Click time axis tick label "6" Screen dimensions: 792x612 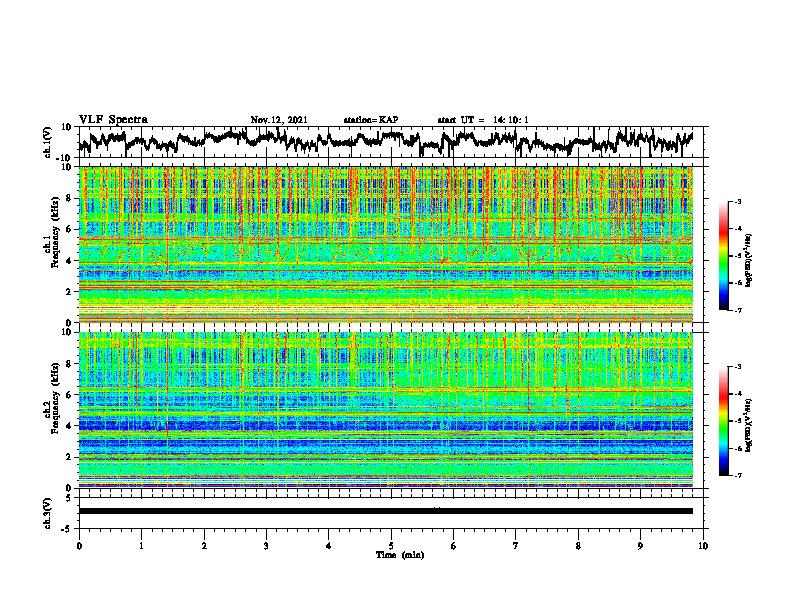coord(454,546)
